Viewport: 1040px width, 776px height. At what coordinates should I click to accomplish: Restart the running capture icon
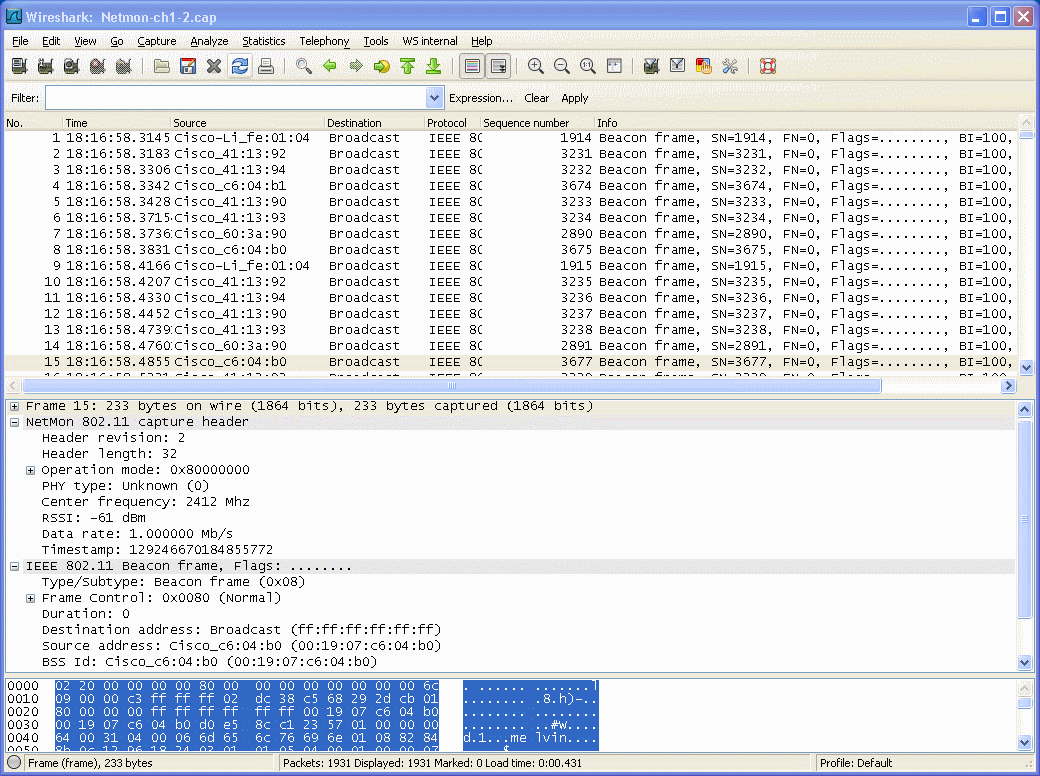(123, 66)
